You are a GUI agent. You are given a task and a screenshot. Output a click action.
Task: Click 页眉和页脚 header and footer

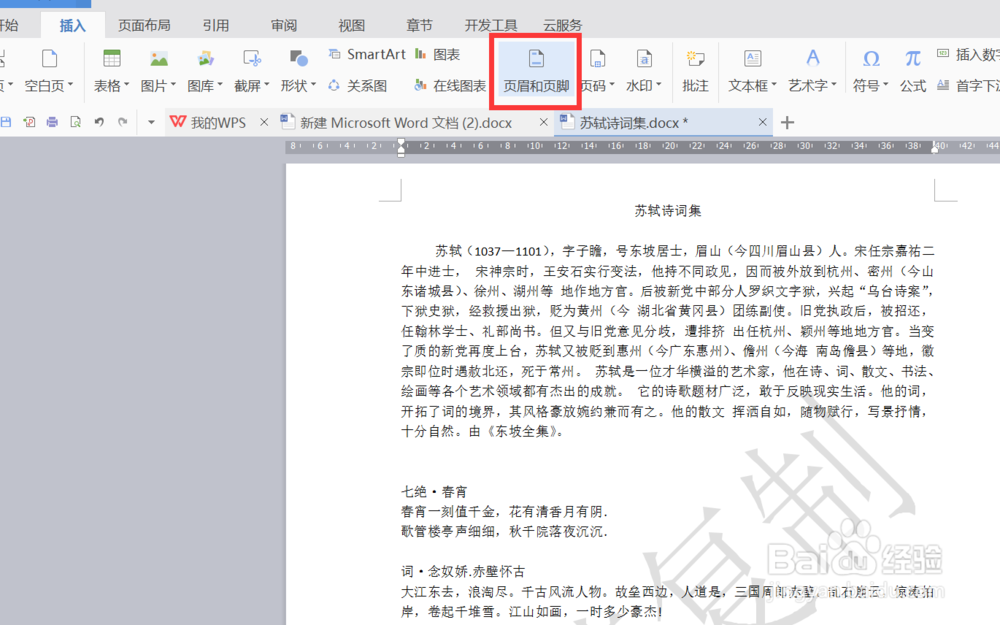(536, 71)
